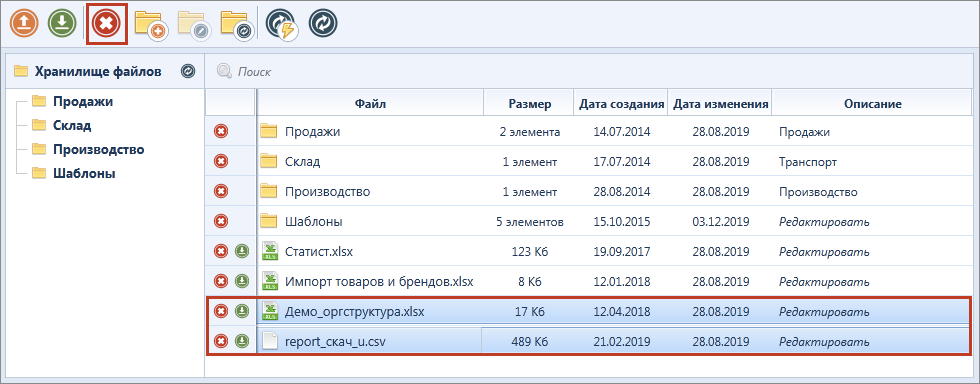This screenshot has height=384, width=980.
Task: Select the Импорт товаров и брендов.xlsx name
Action: [x=379, y=282]
